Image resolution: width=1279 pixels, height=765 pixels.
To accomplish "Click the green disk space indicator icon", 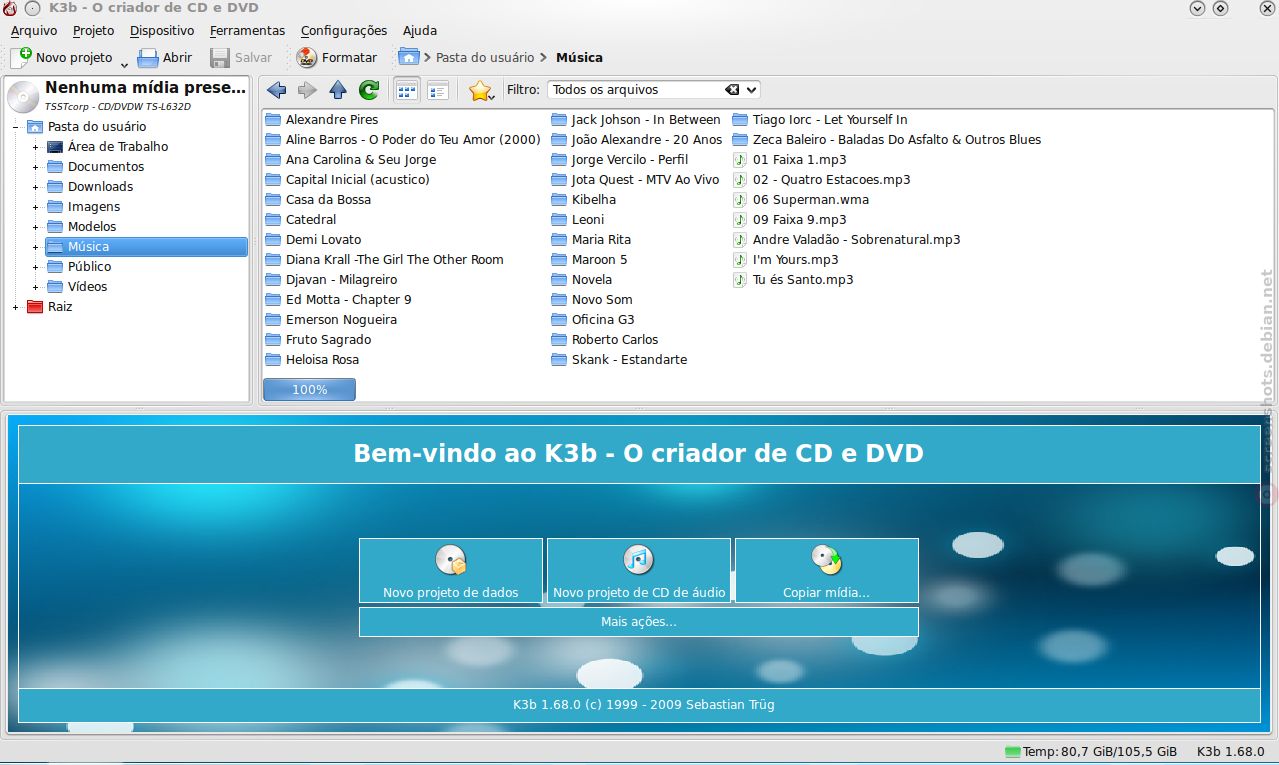I will [x=1013, y=751].
